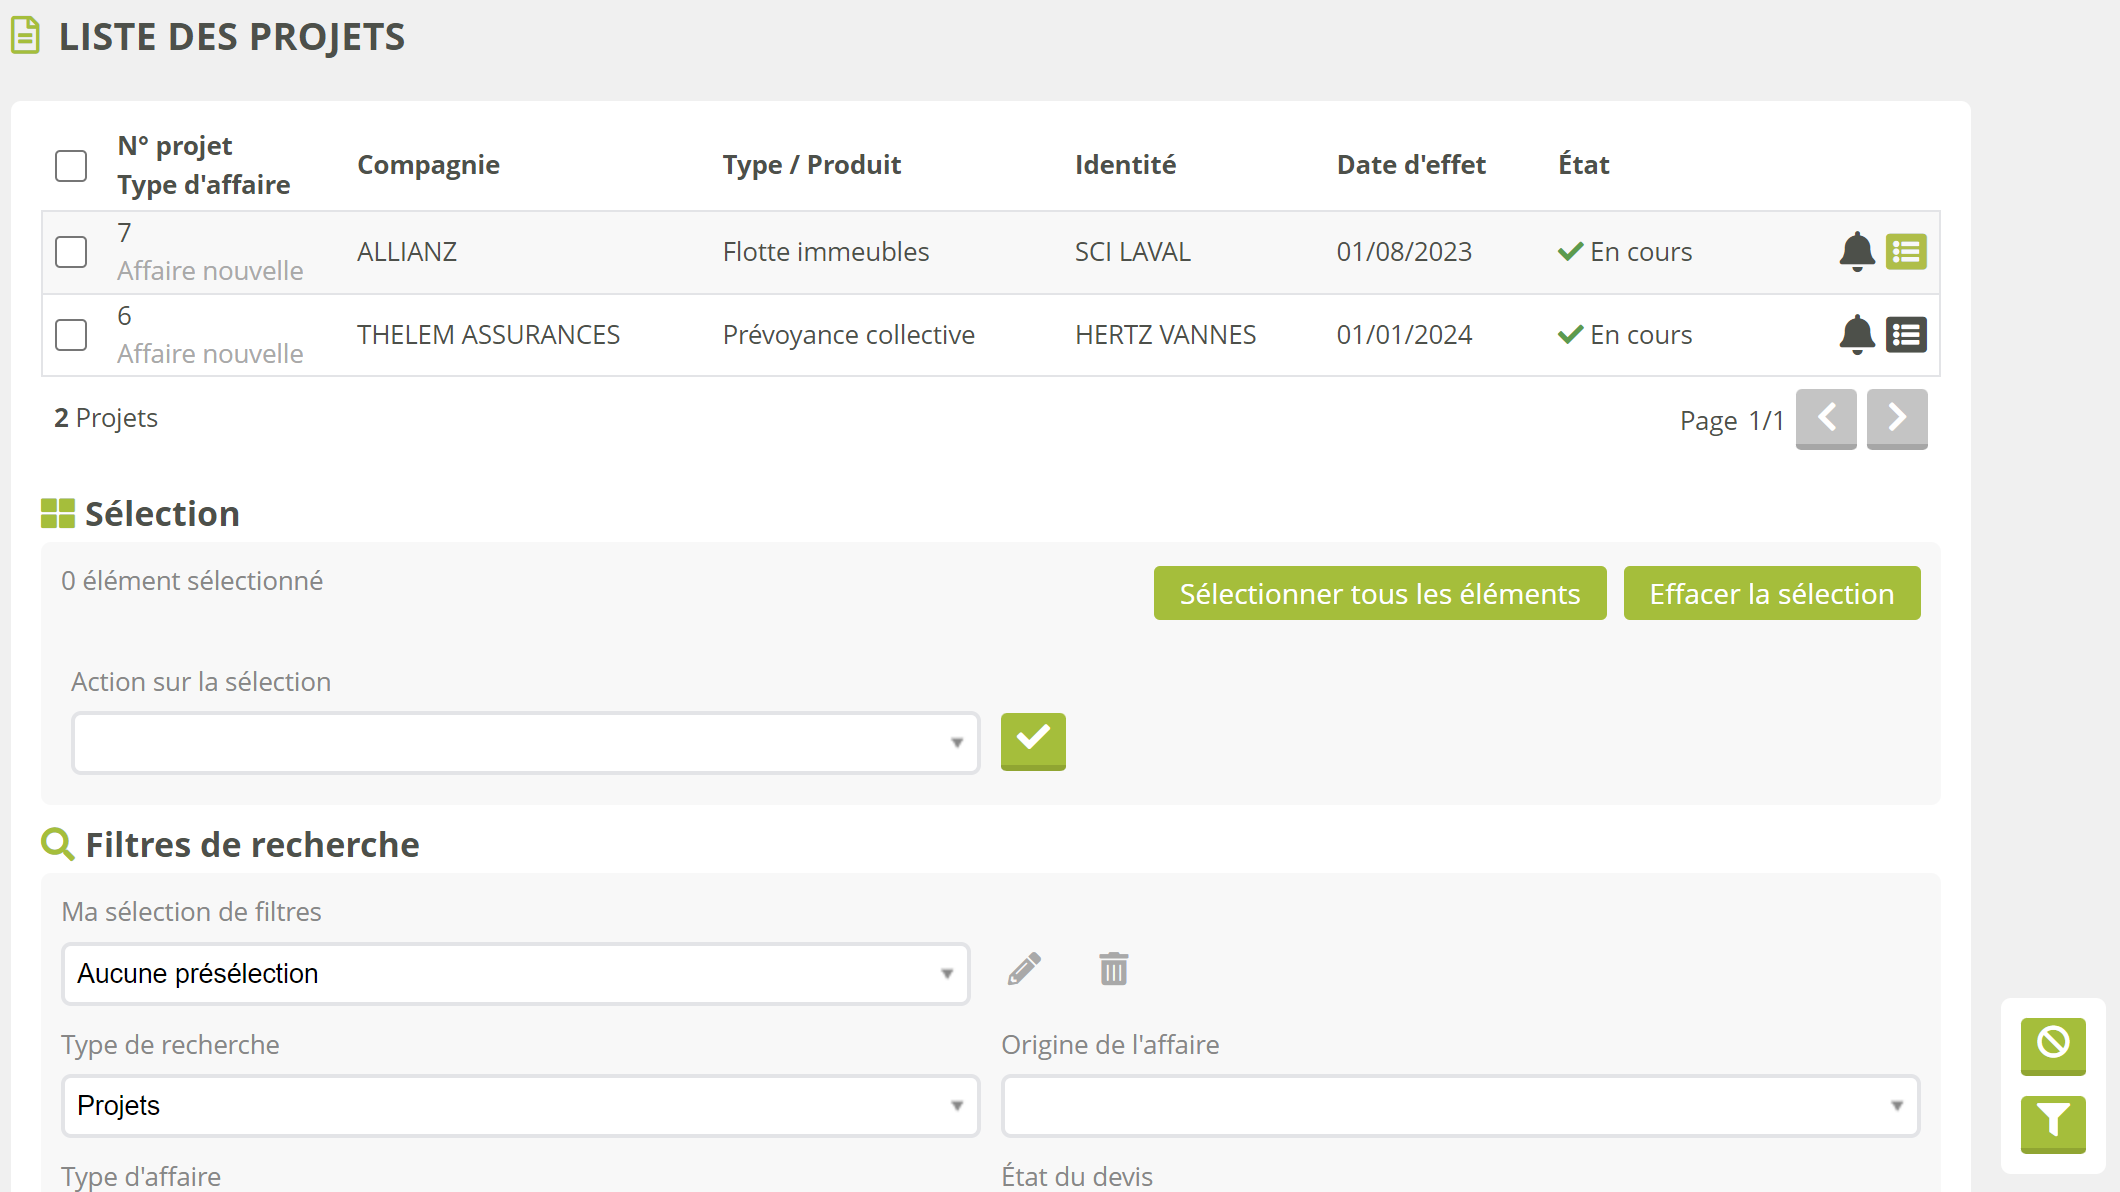Click the green funnel filter icon
This screenshot has width=2120, height=1192.
(2052, 1122)
